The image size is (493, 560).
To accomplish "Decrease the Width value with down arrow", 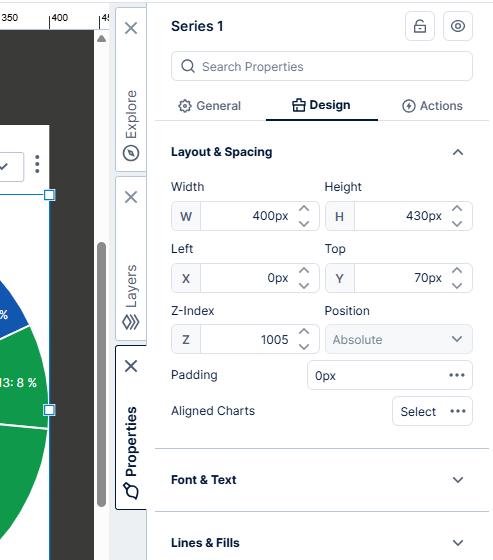I will pos(304,224).
